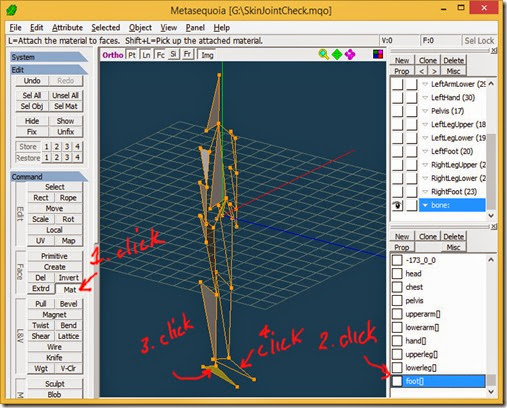Viewport: 507px width, 408px height.
Task: Move object down with > button
Action: click(434, 71)
